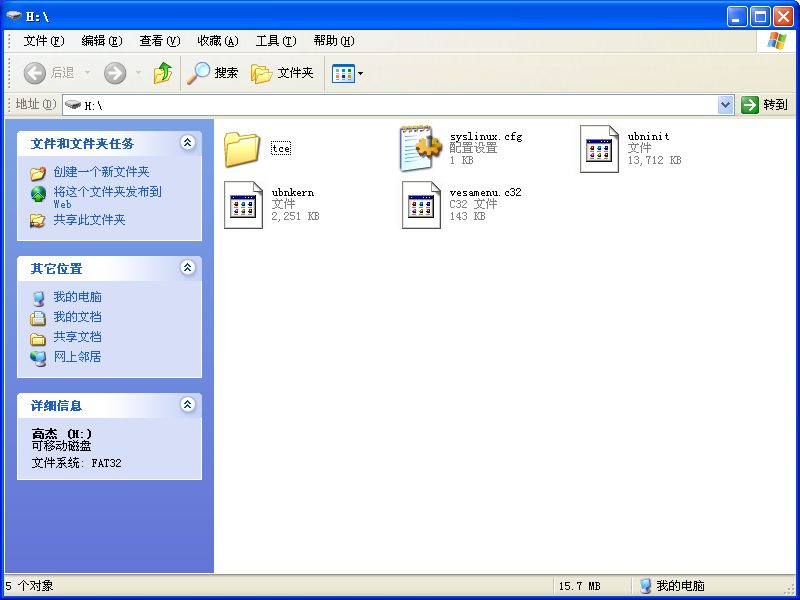This screenshot has width=800, height=600.
Task: Click the Up folder toolbar icon
Action: point(162,73)
